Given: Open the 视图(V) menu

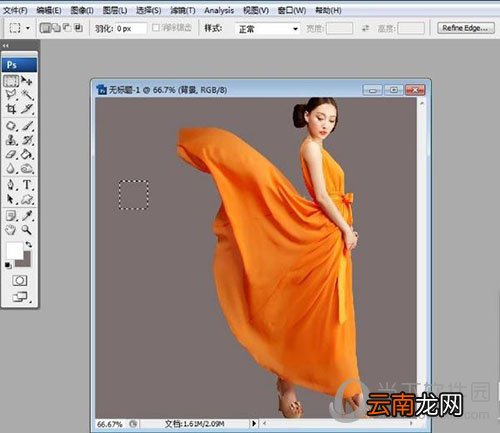Looking at the screenshot, I should [x=256, y=11].
